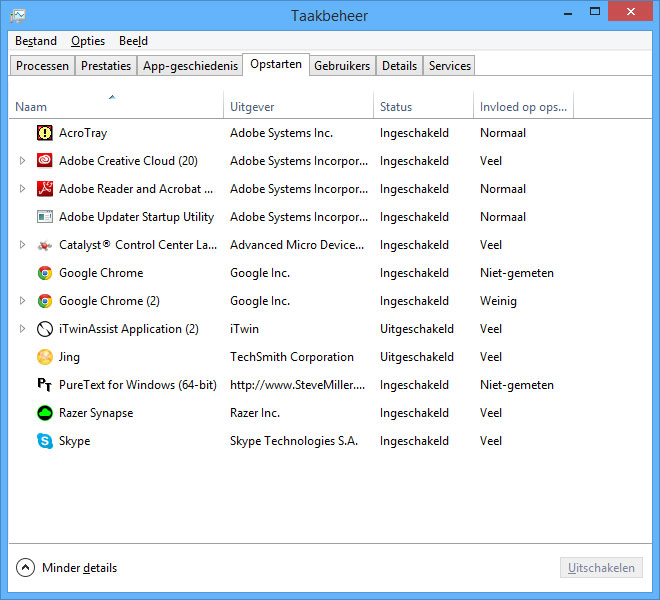Image resolution: width=660 pixels, height=600 pixels.
Task: Click the Niet-gemeten value in PureText row
Action: [x=517, y=385]
